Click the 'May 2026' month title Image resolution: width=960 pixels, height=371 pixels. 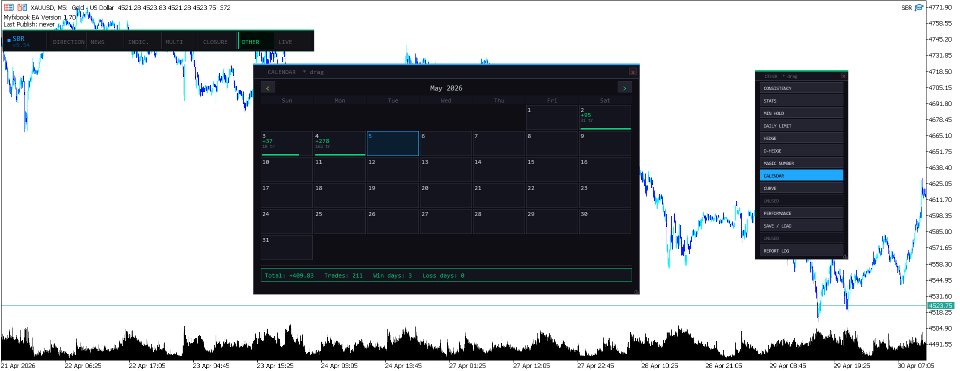(x=446, y=88)
